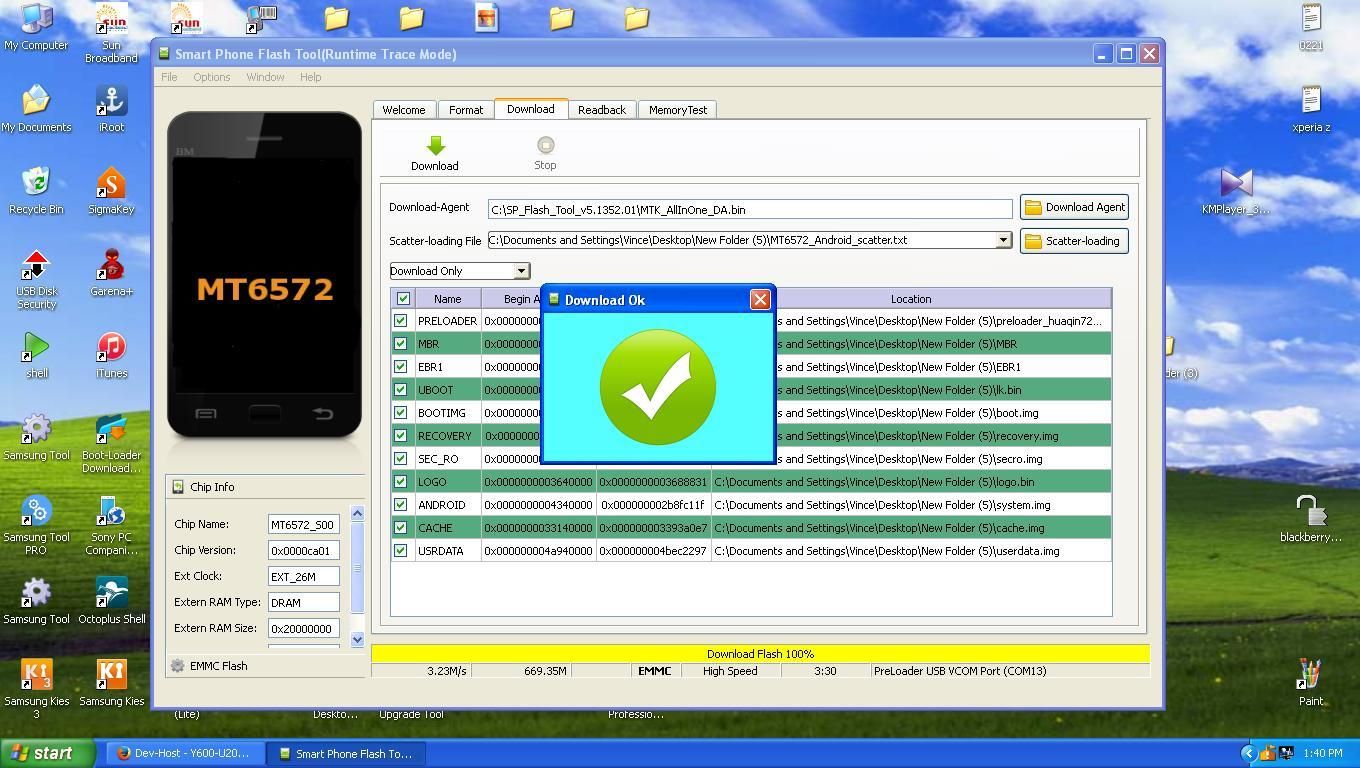Open the Options menu

pos(211,77)
